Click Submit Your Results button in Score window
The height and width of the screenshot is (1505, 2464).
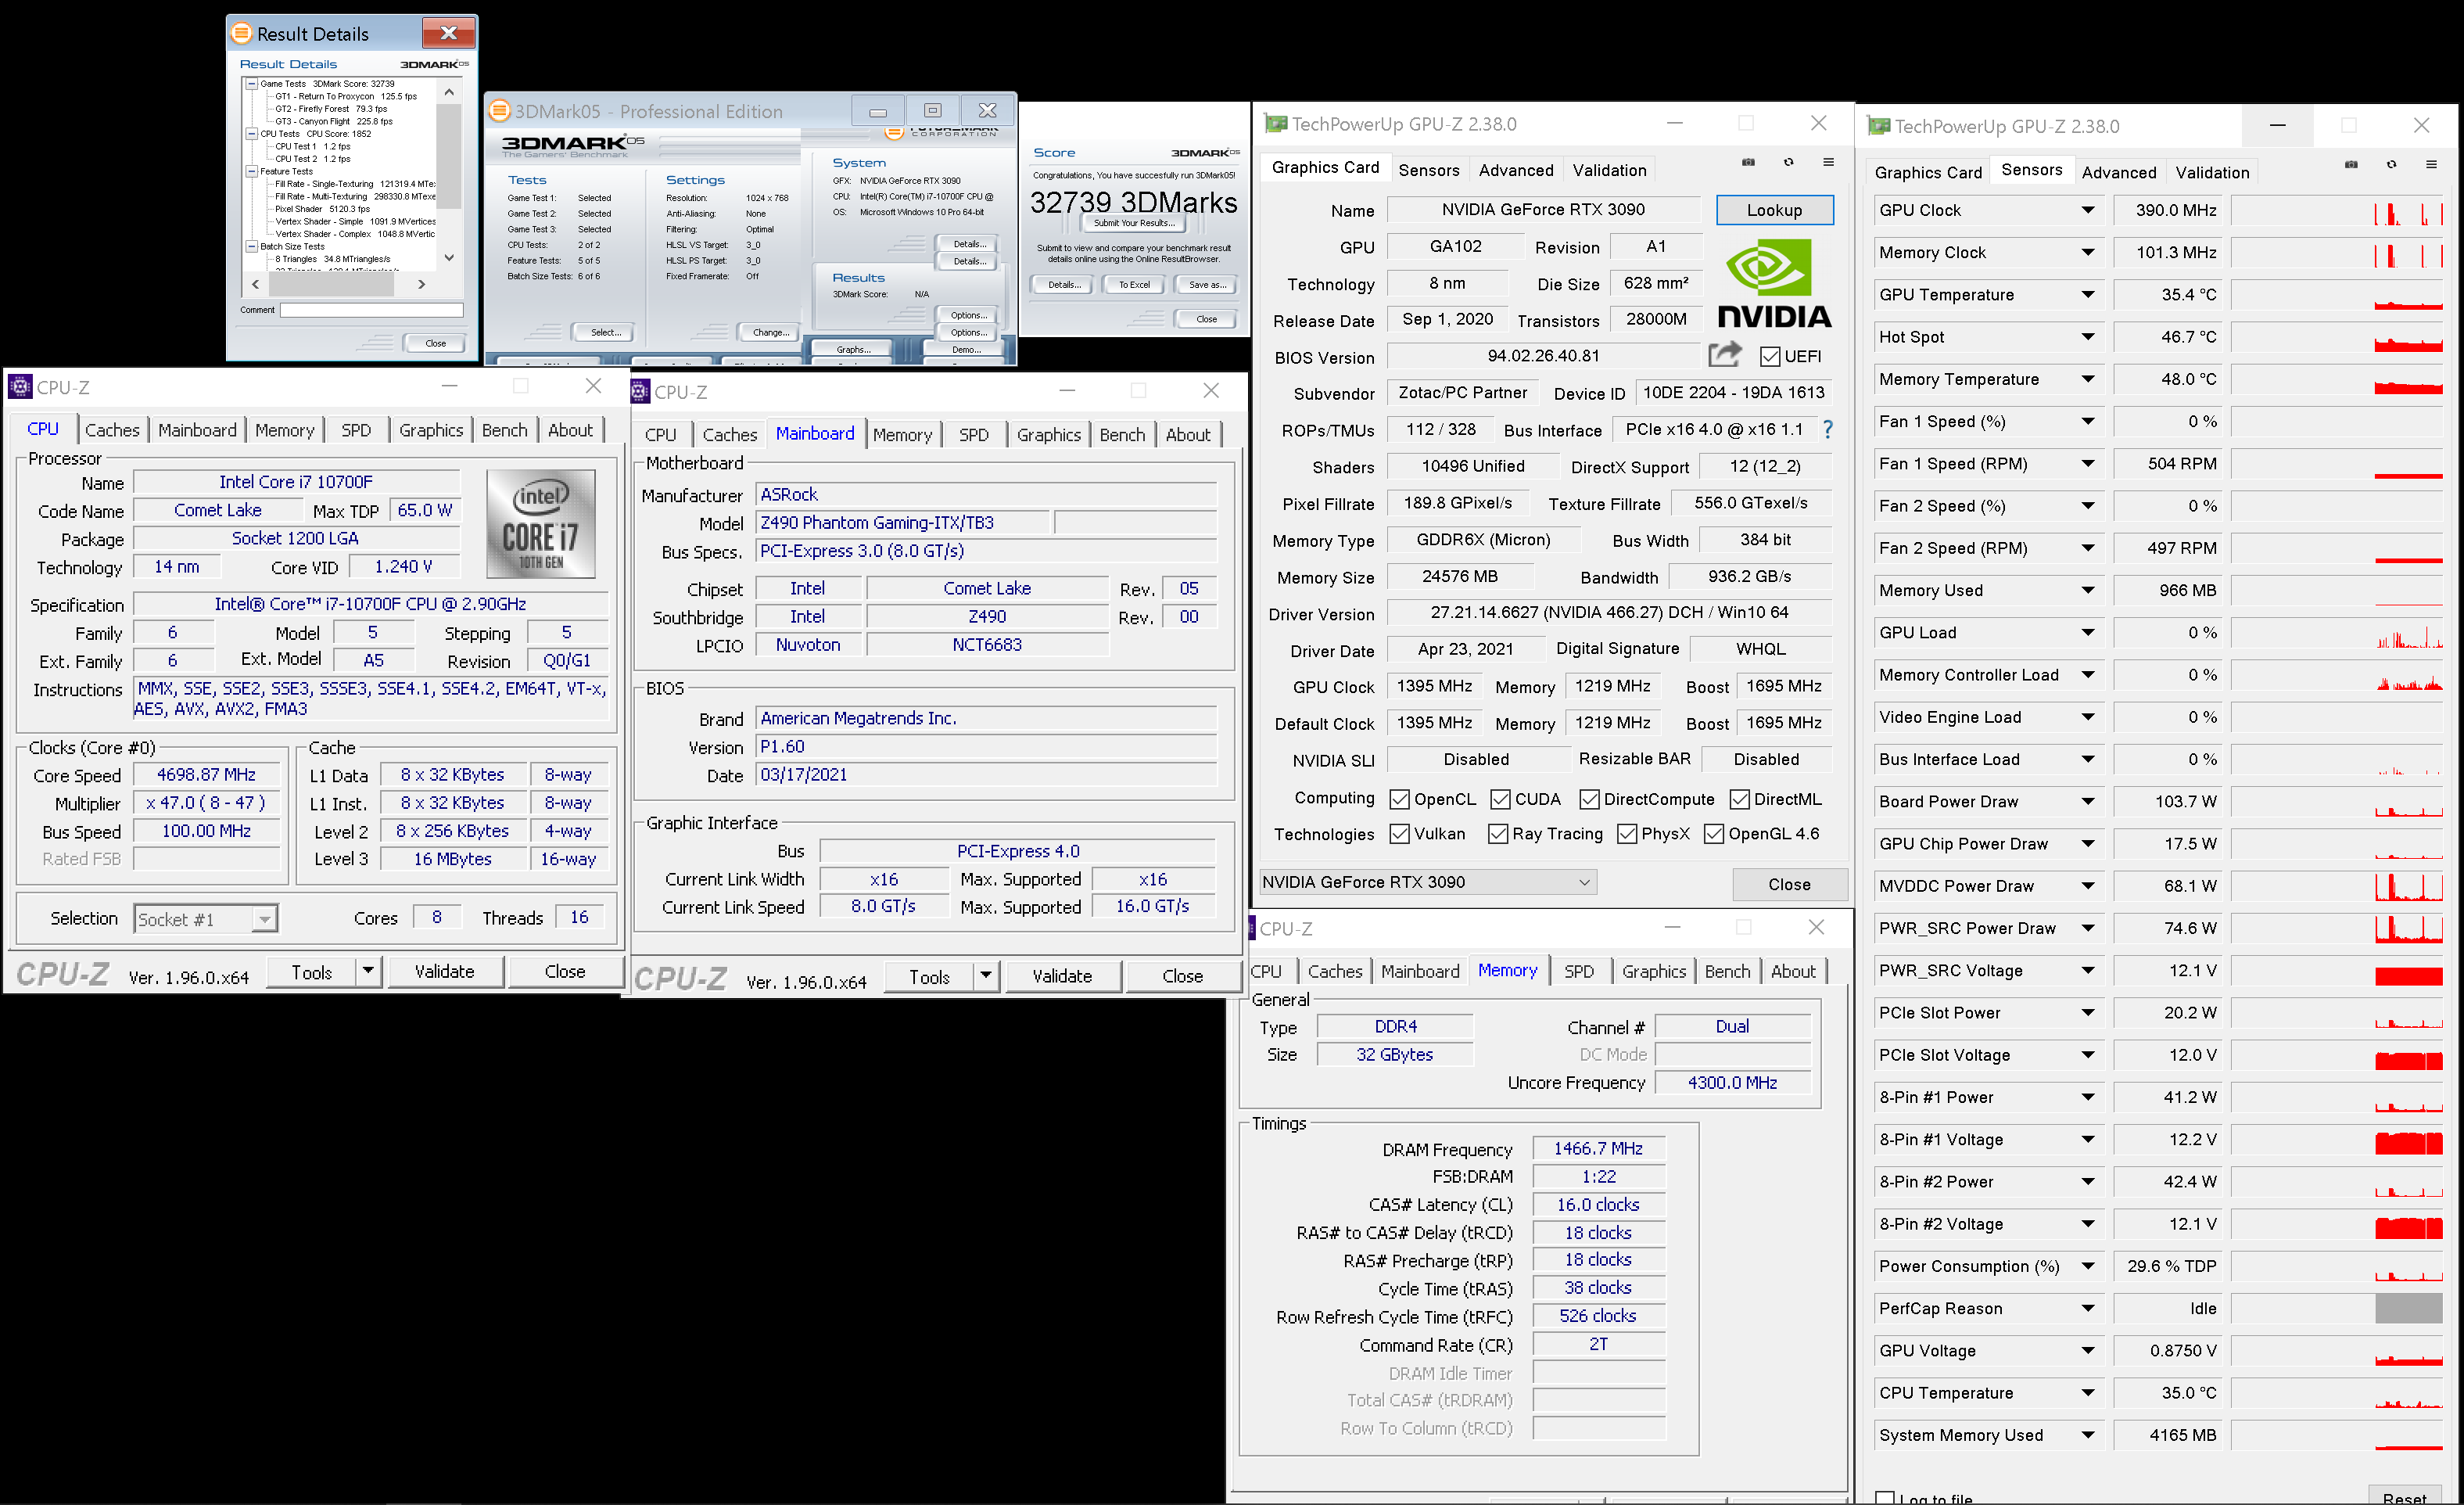point(1134,223)
